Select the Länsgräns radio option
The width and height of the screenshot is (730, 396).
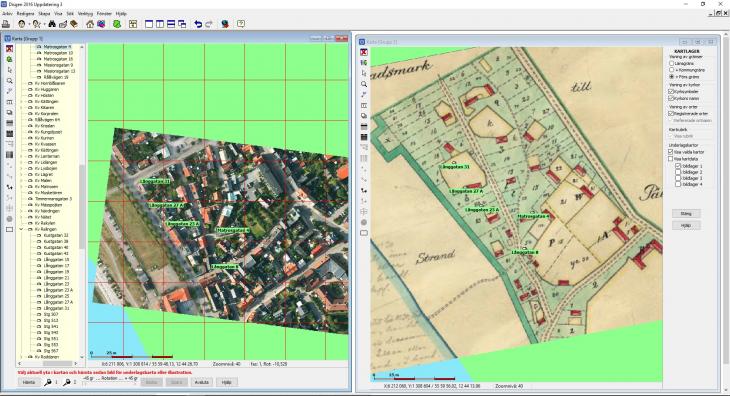click(671, 63)
